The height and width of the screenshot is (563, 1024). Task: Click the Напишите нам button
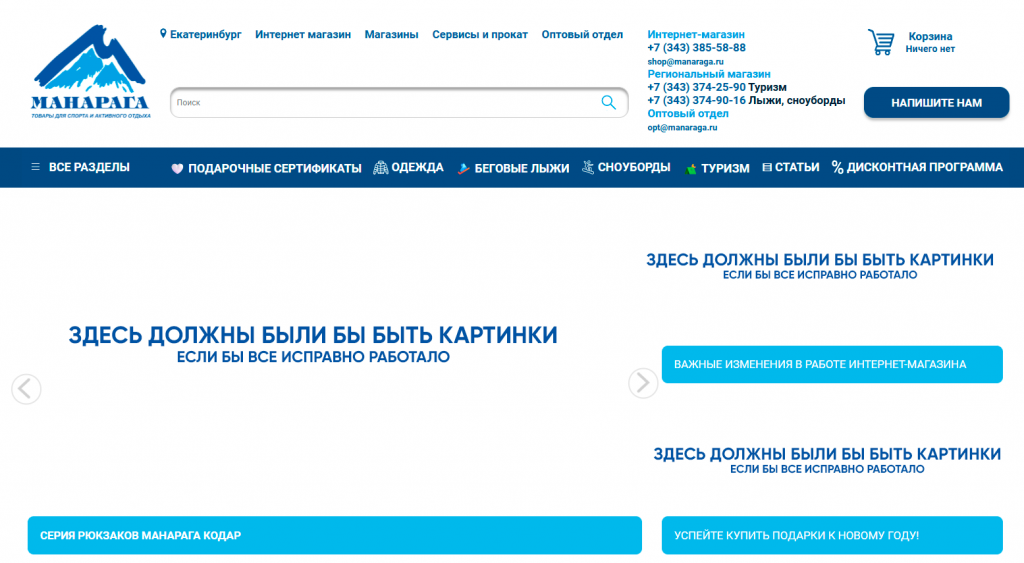[x=936, y=103]
